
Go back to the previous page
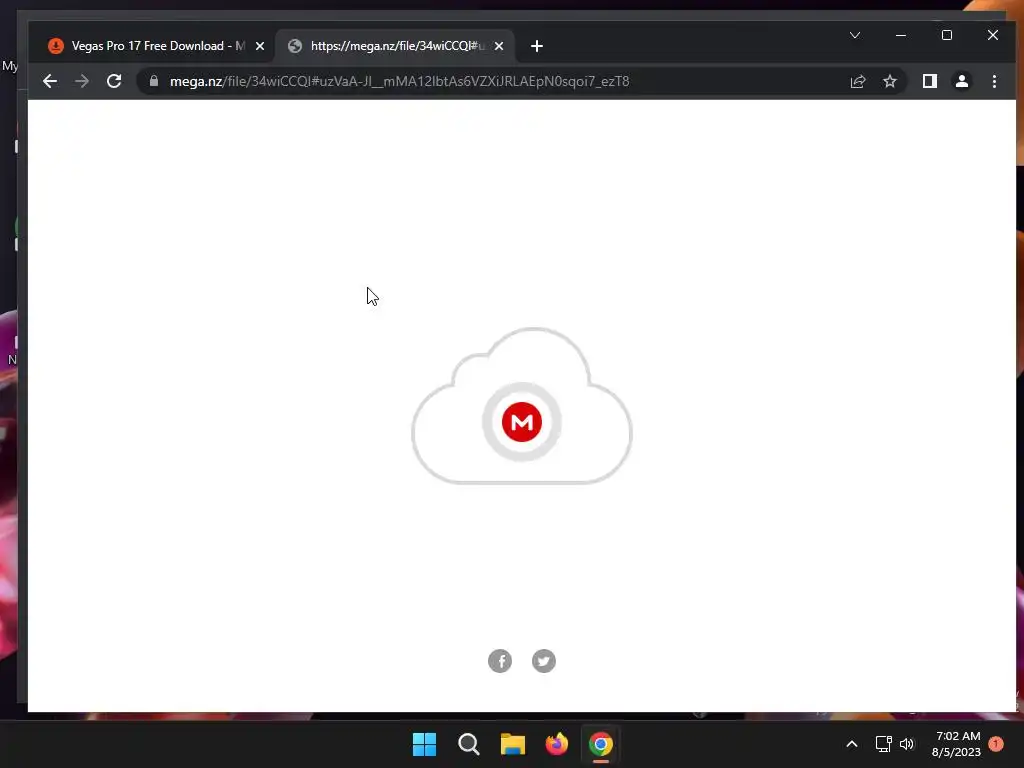click(50, 81)
